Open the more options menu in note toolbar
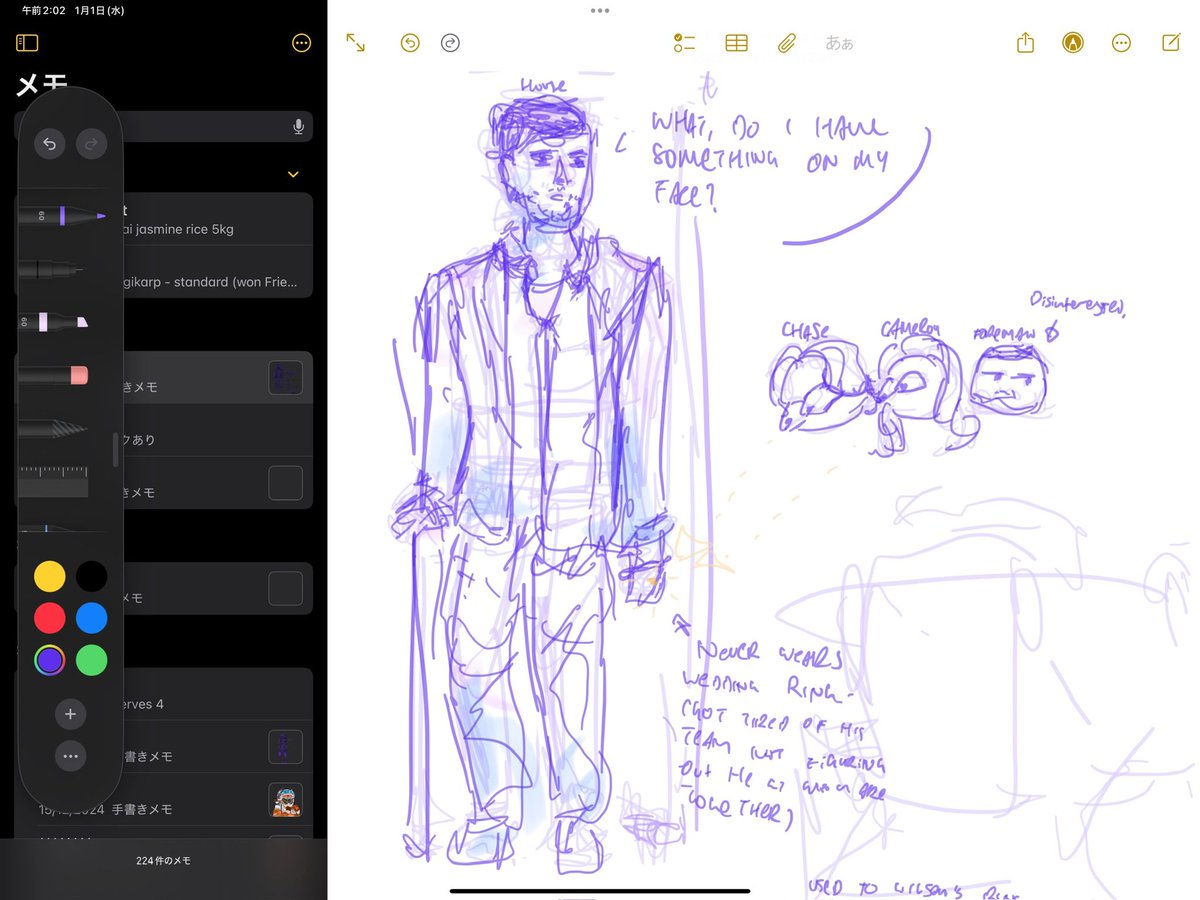 point(1121,43)
